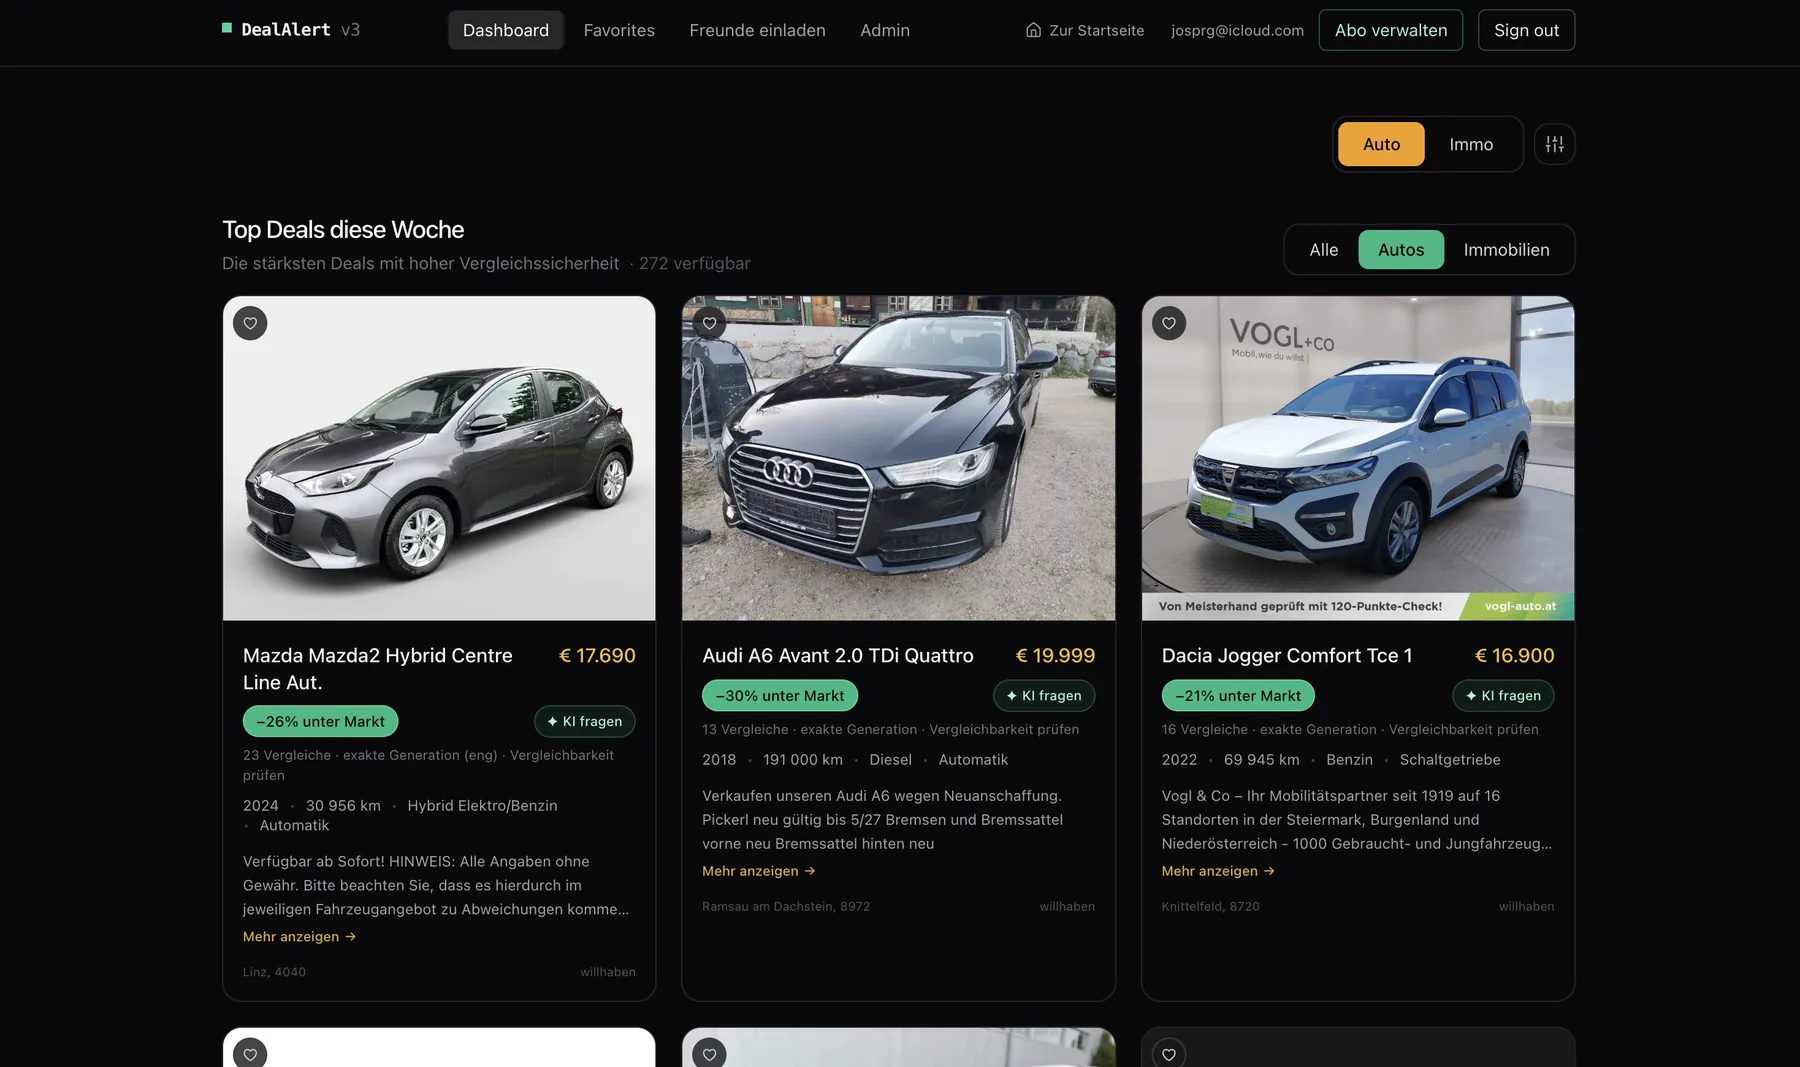Go to Zur Startseite home link
Screen dimensions: 1800x1067
click(1085, 30)
